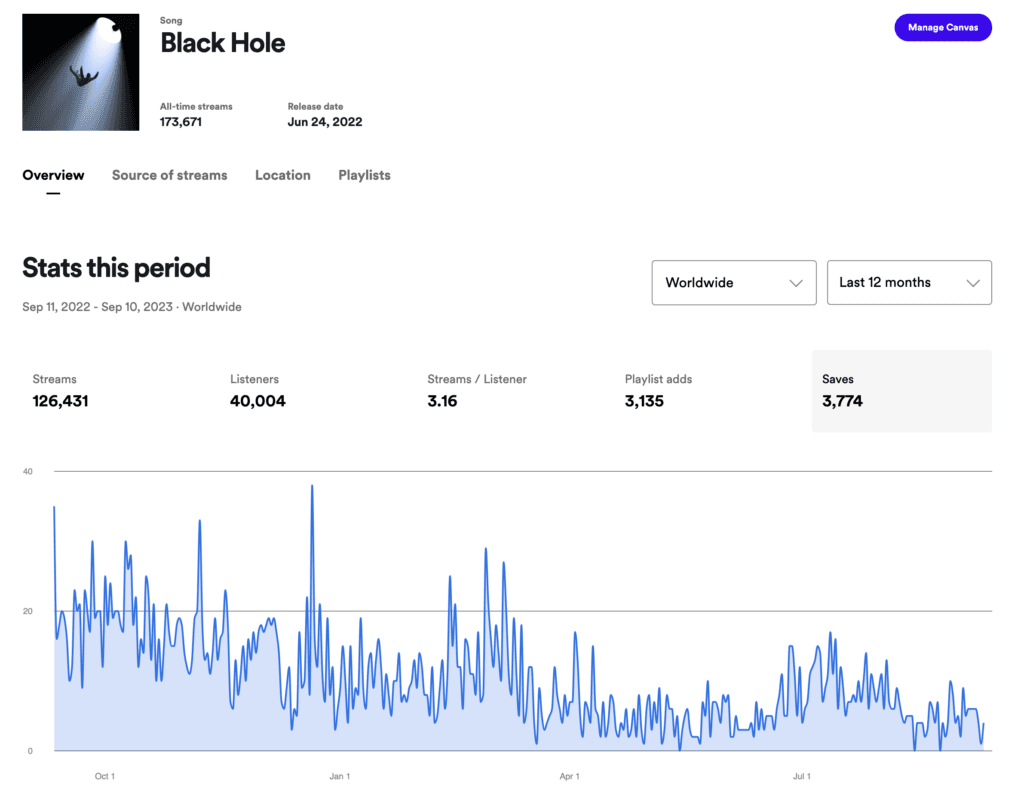1024x793 pixels.
Task: Click the Oct 1 axis label
Action: [104, 776]
